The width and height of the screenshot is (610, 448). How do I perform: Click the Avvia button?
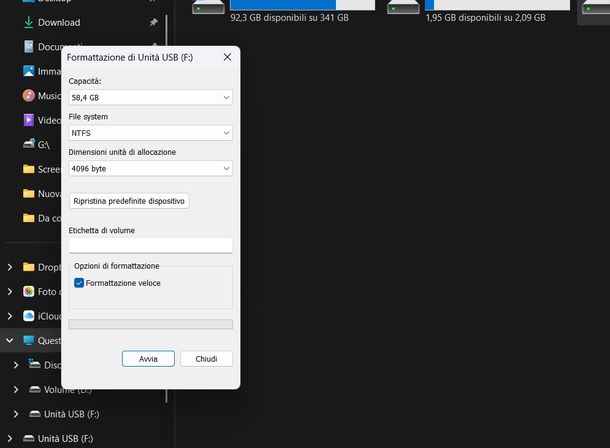coord(148,359)
